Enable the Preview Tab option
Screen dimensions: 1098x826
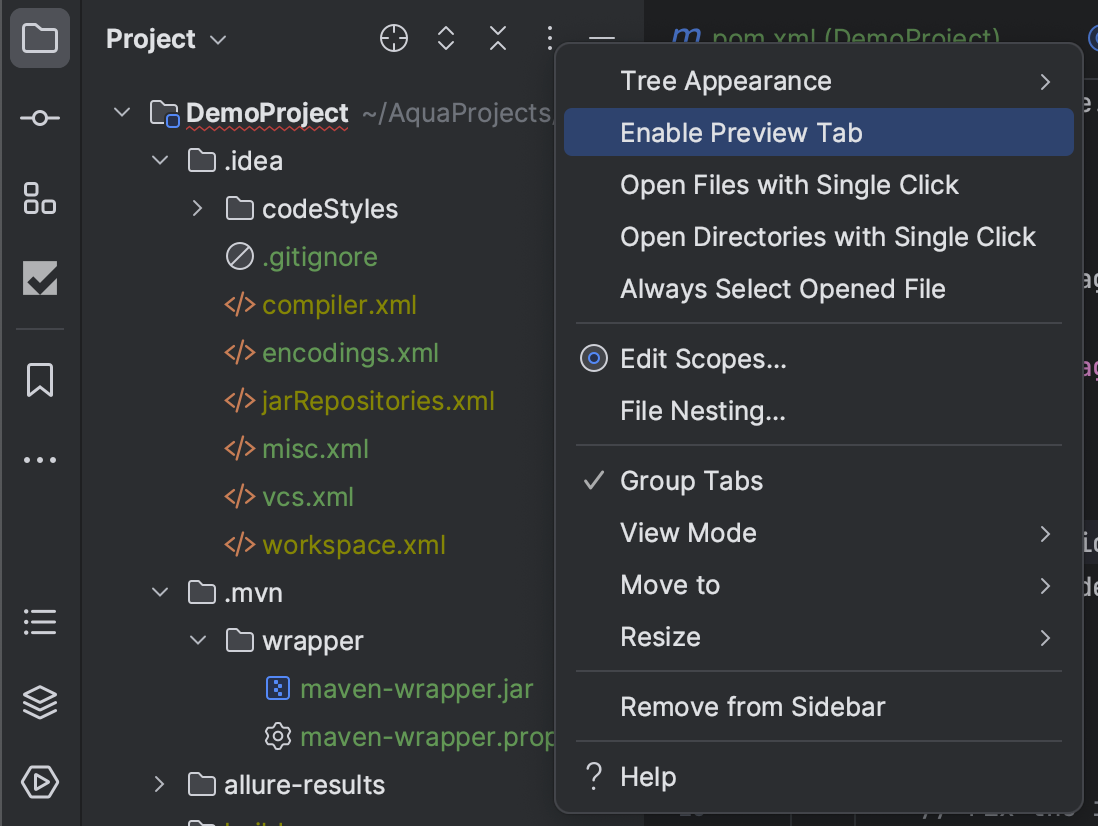pos(741,133)
